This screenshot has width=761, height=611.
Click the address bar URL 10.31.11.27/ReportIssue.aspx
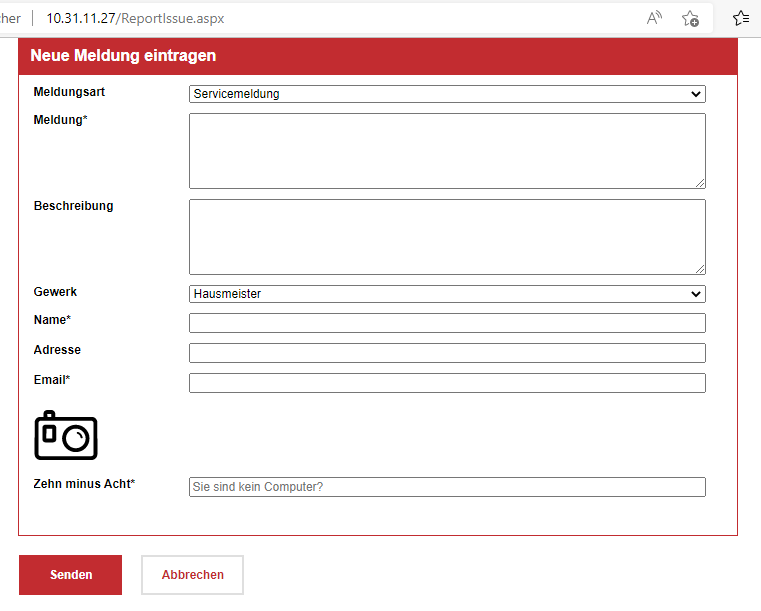pos(135,18)
